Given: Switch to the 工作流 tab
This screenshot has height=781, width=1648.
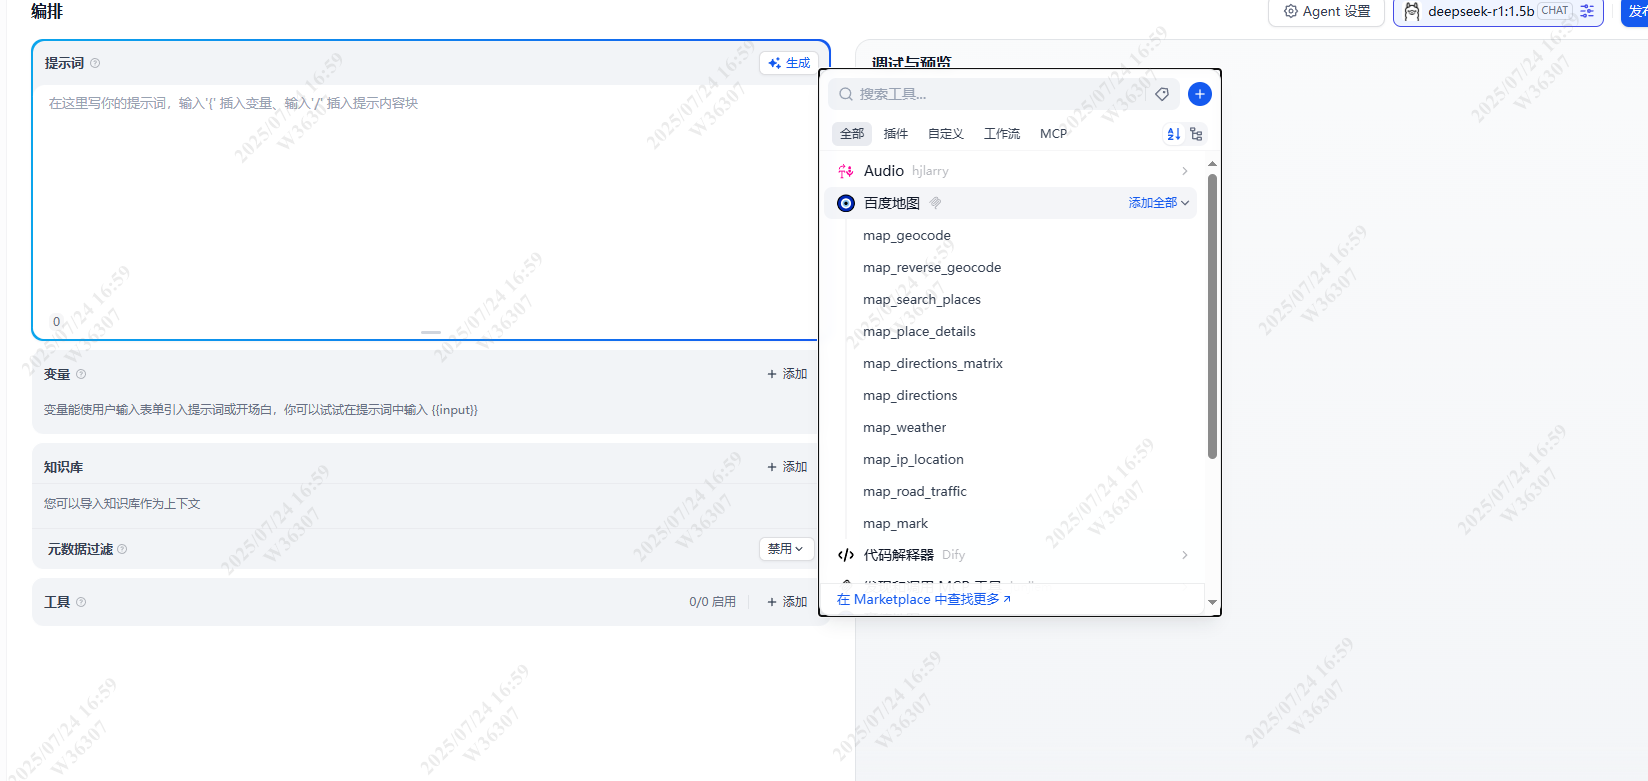Looking at the screenshot, I should pos(1001,134).
